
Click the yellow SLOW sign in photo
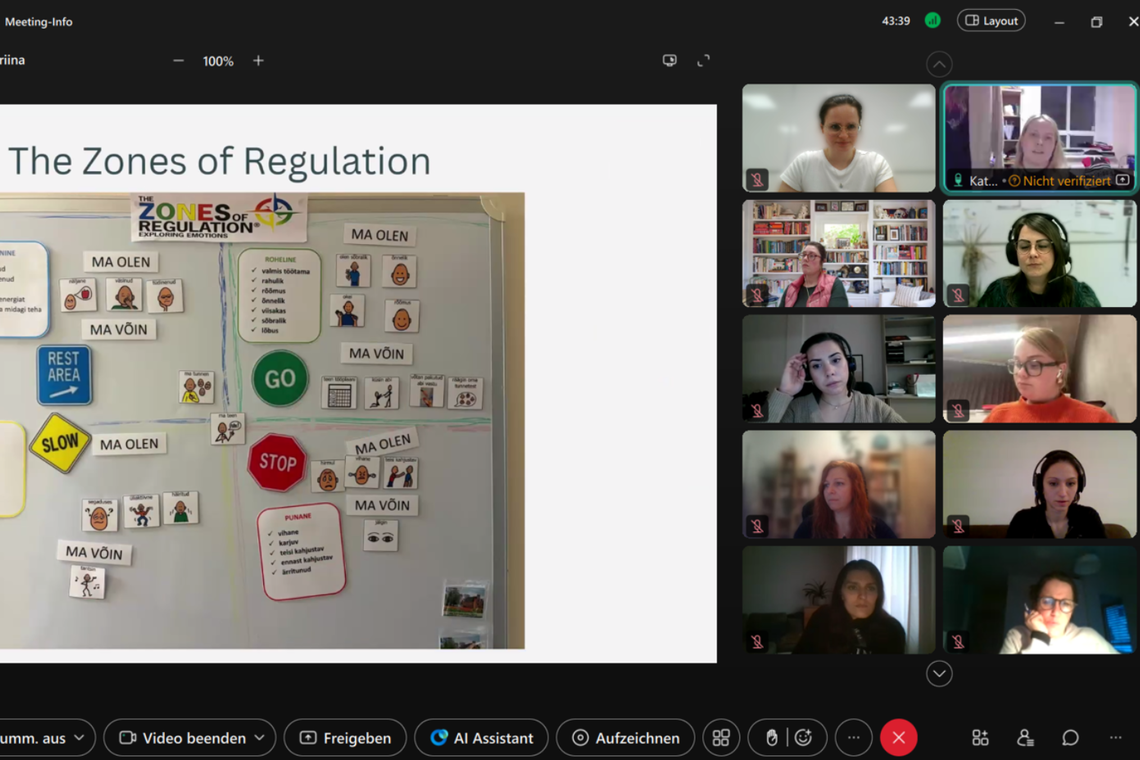[60, 443]
